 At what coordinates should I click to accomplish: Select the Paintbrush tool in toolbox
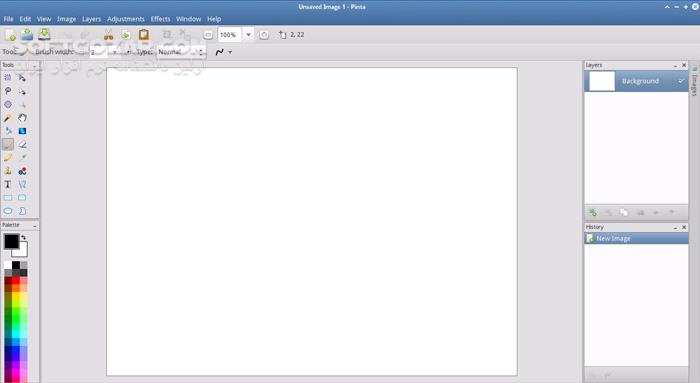tap(8, 144)
